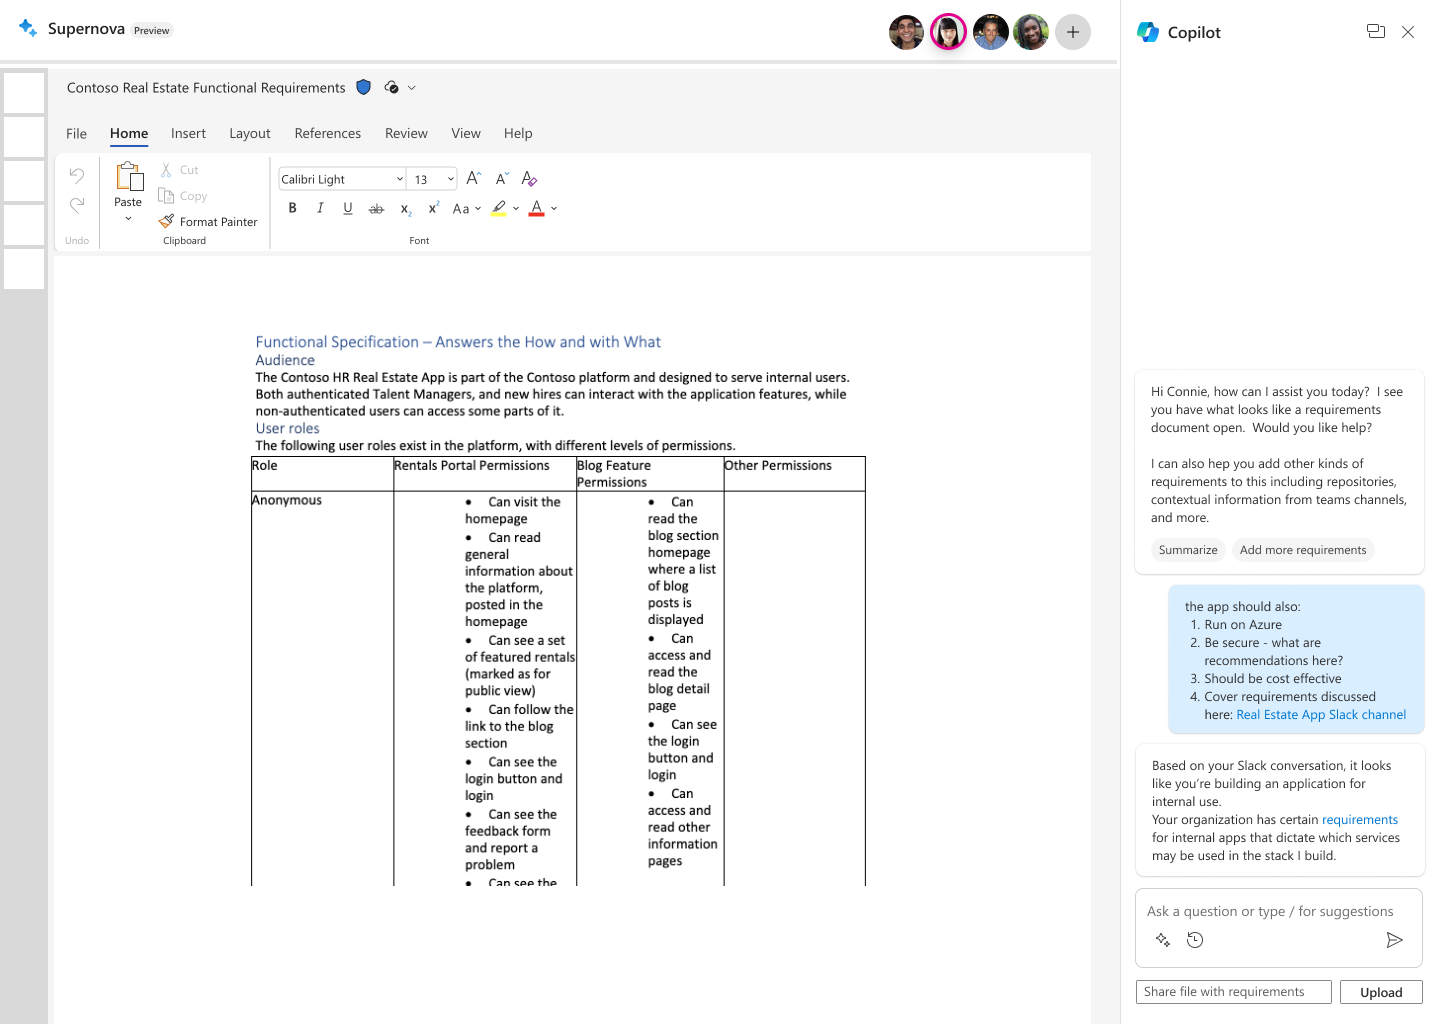
Task: Click the Clear Formatting icon
Action: [529, 178]
